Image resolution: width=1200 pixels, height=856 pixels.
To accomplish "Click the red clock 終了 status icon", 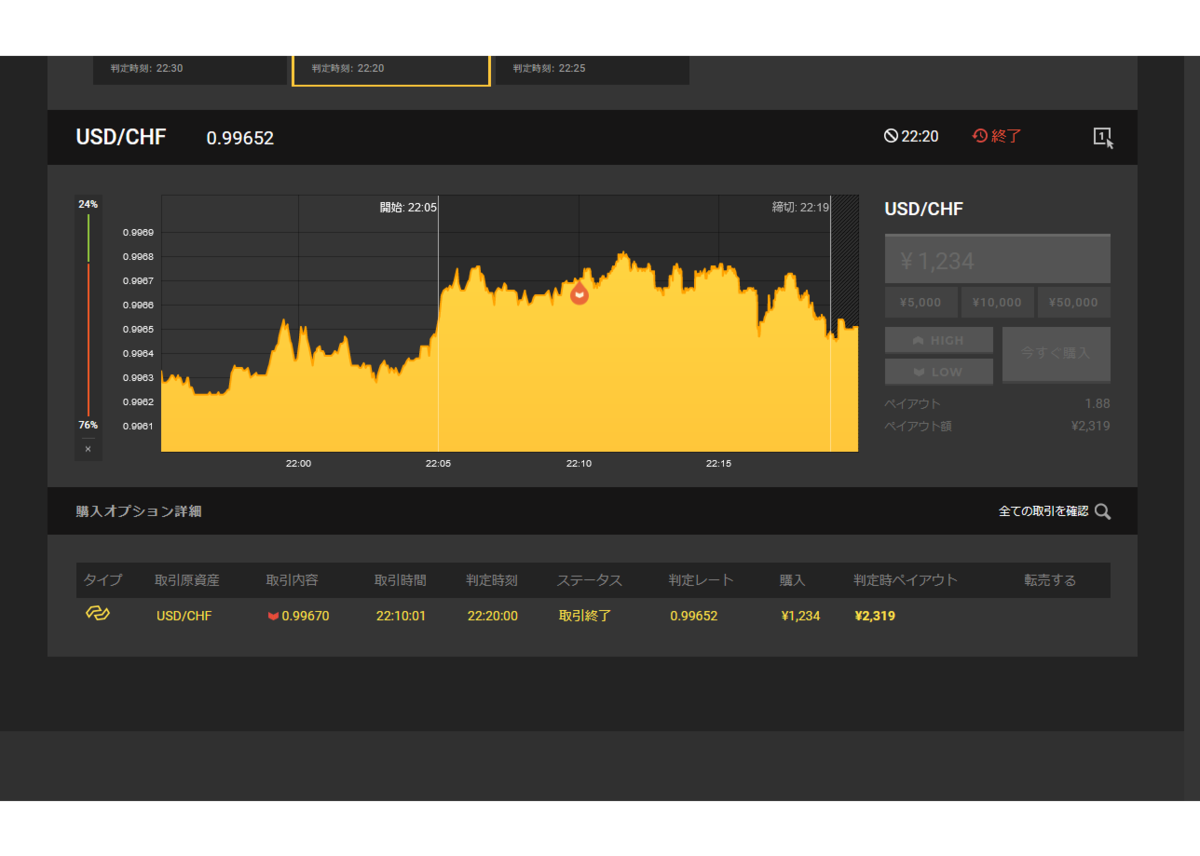I will coord(980,136).
